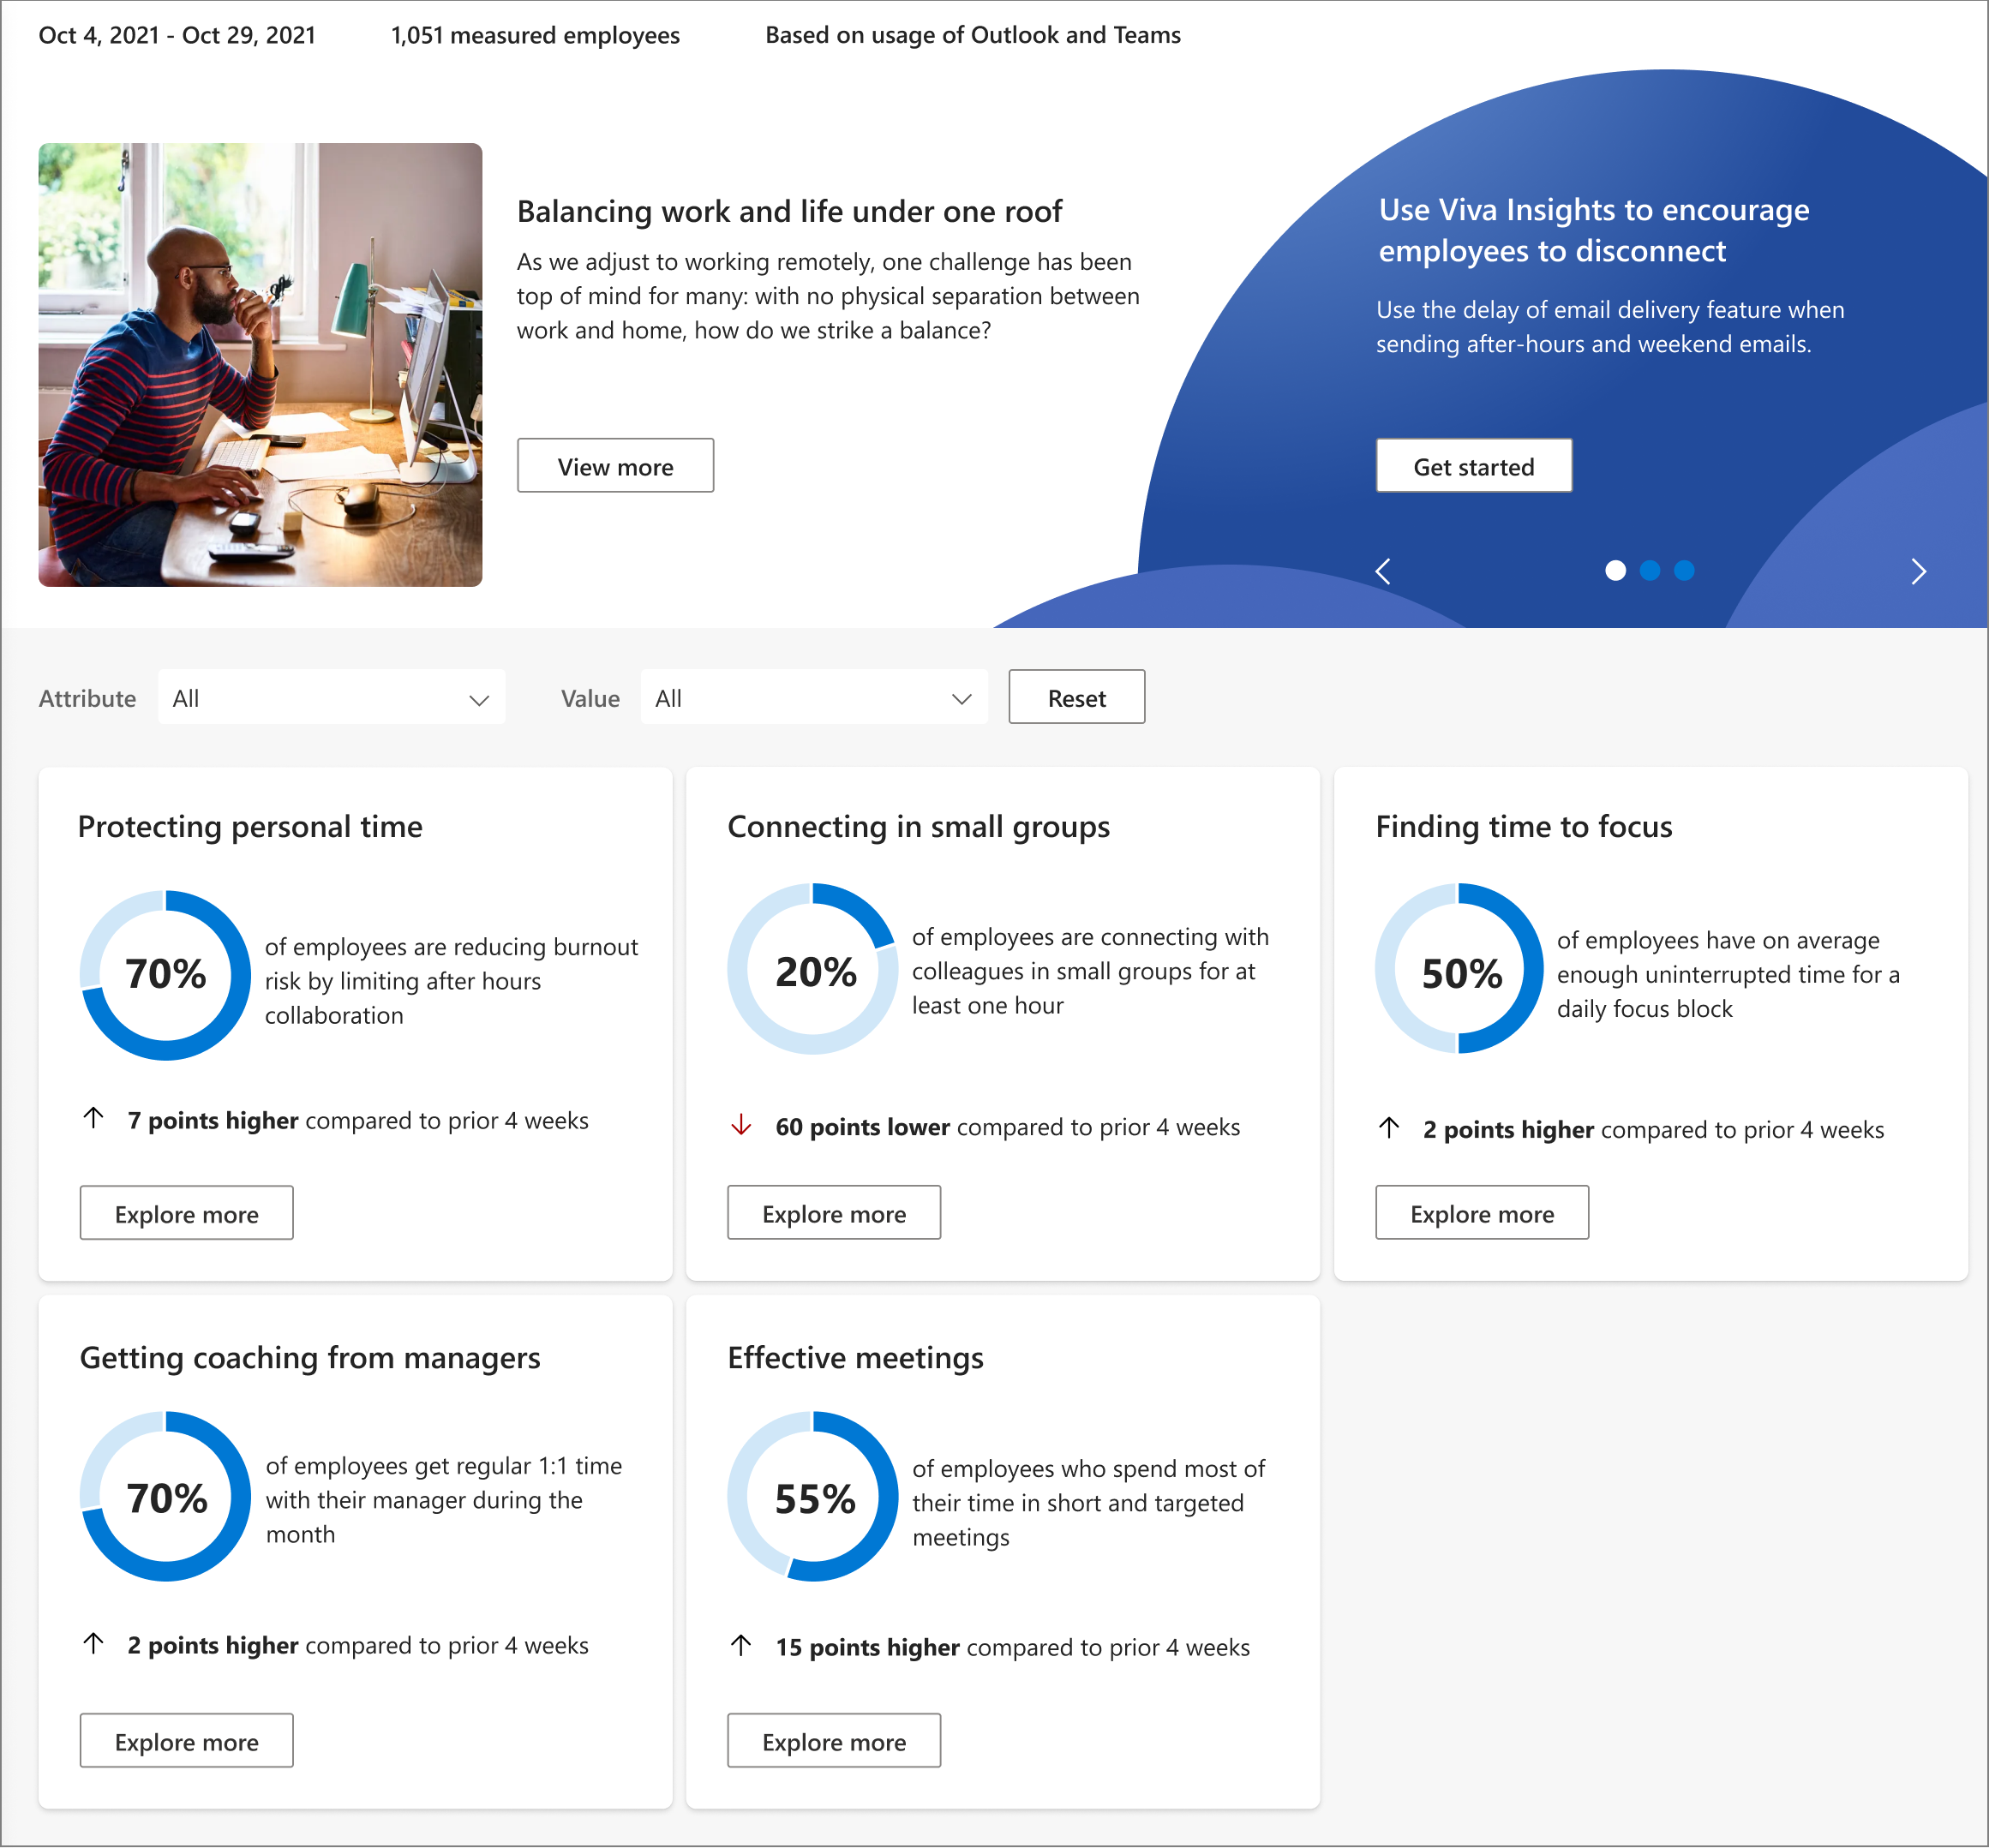Click the up arrow beside 15 points higher

(741, 1645)
